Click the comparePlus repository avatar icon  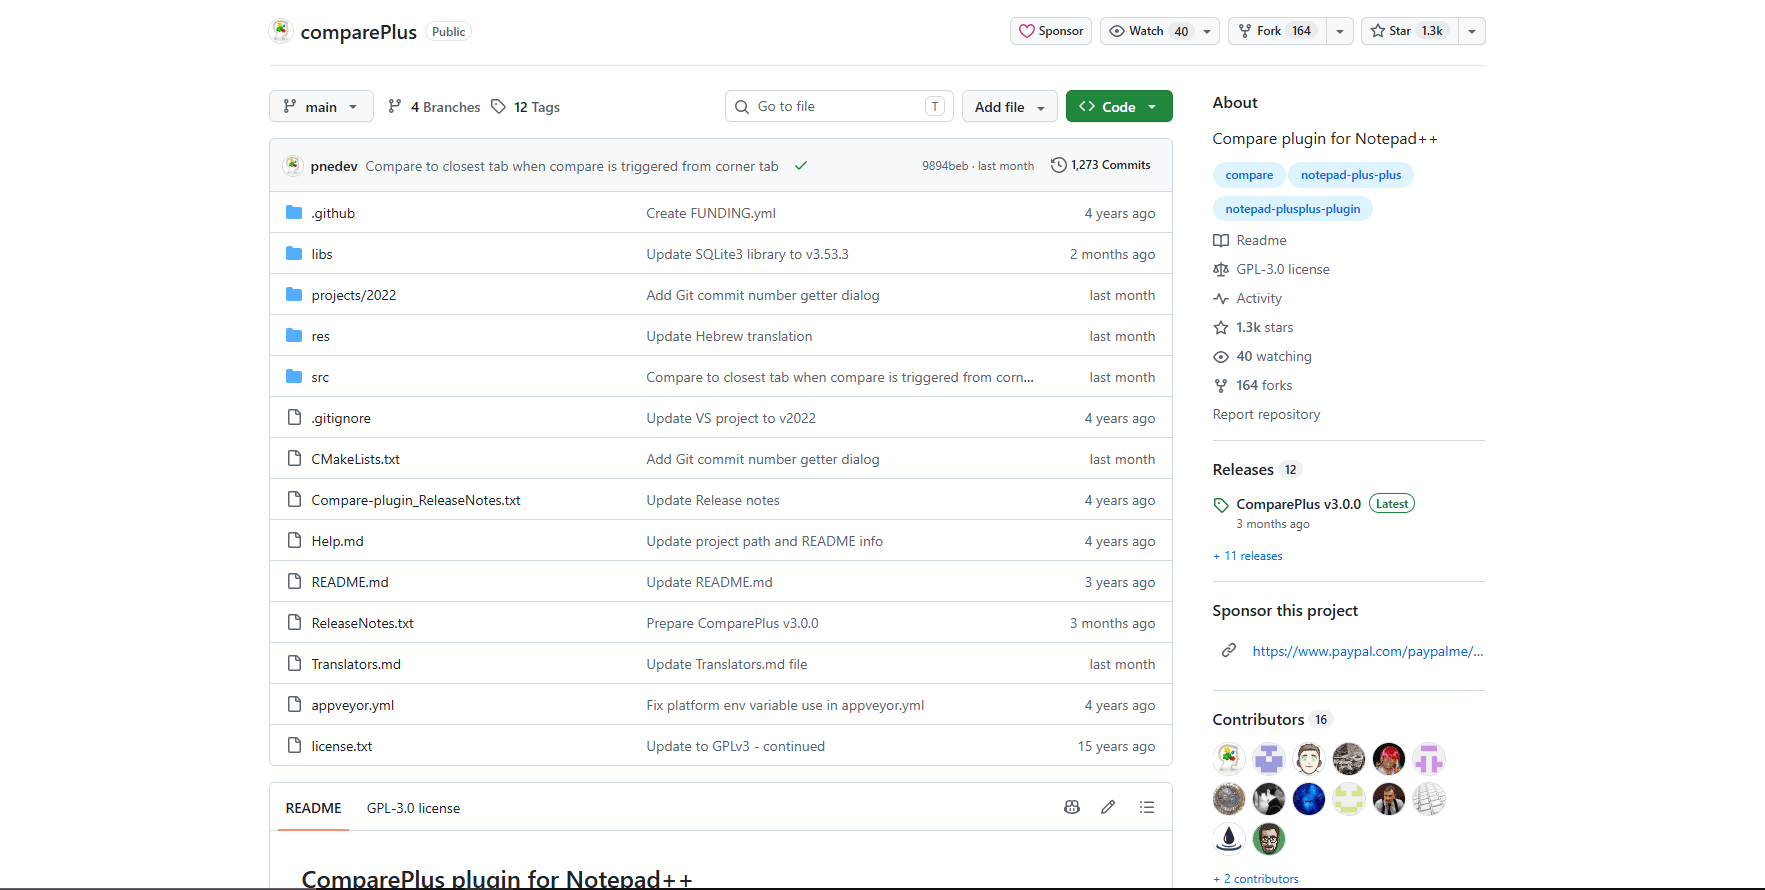point(281,31)
